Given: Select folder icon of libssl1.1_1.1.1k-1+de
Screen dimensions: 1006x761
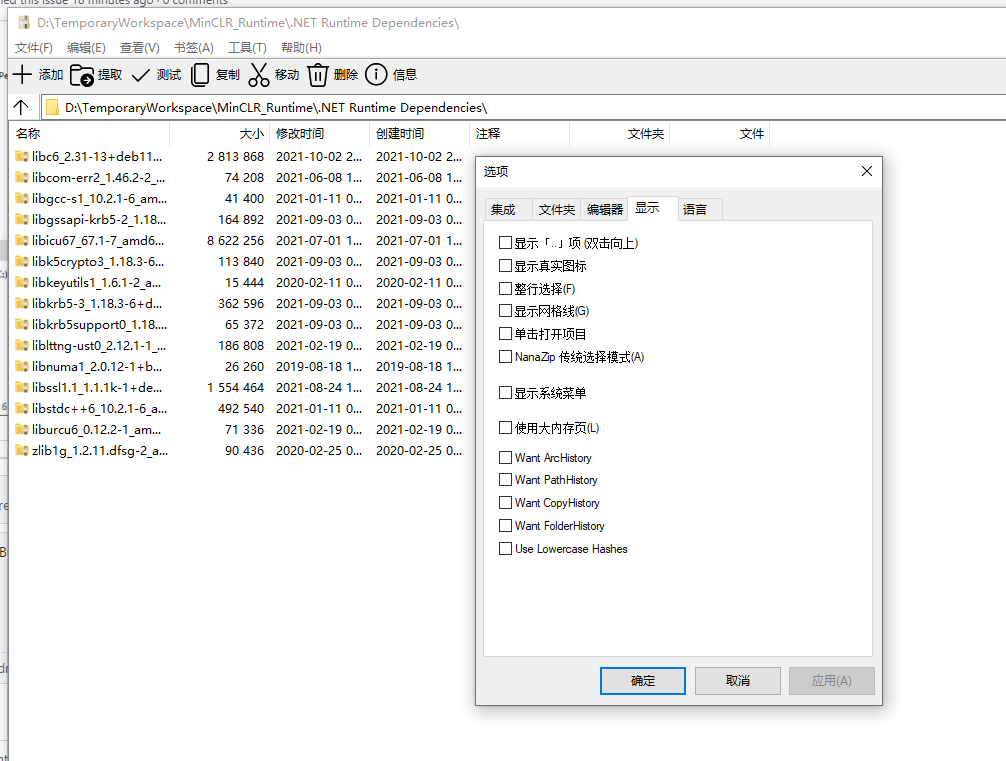Looking at the screenshot, I should click(22, 388).
